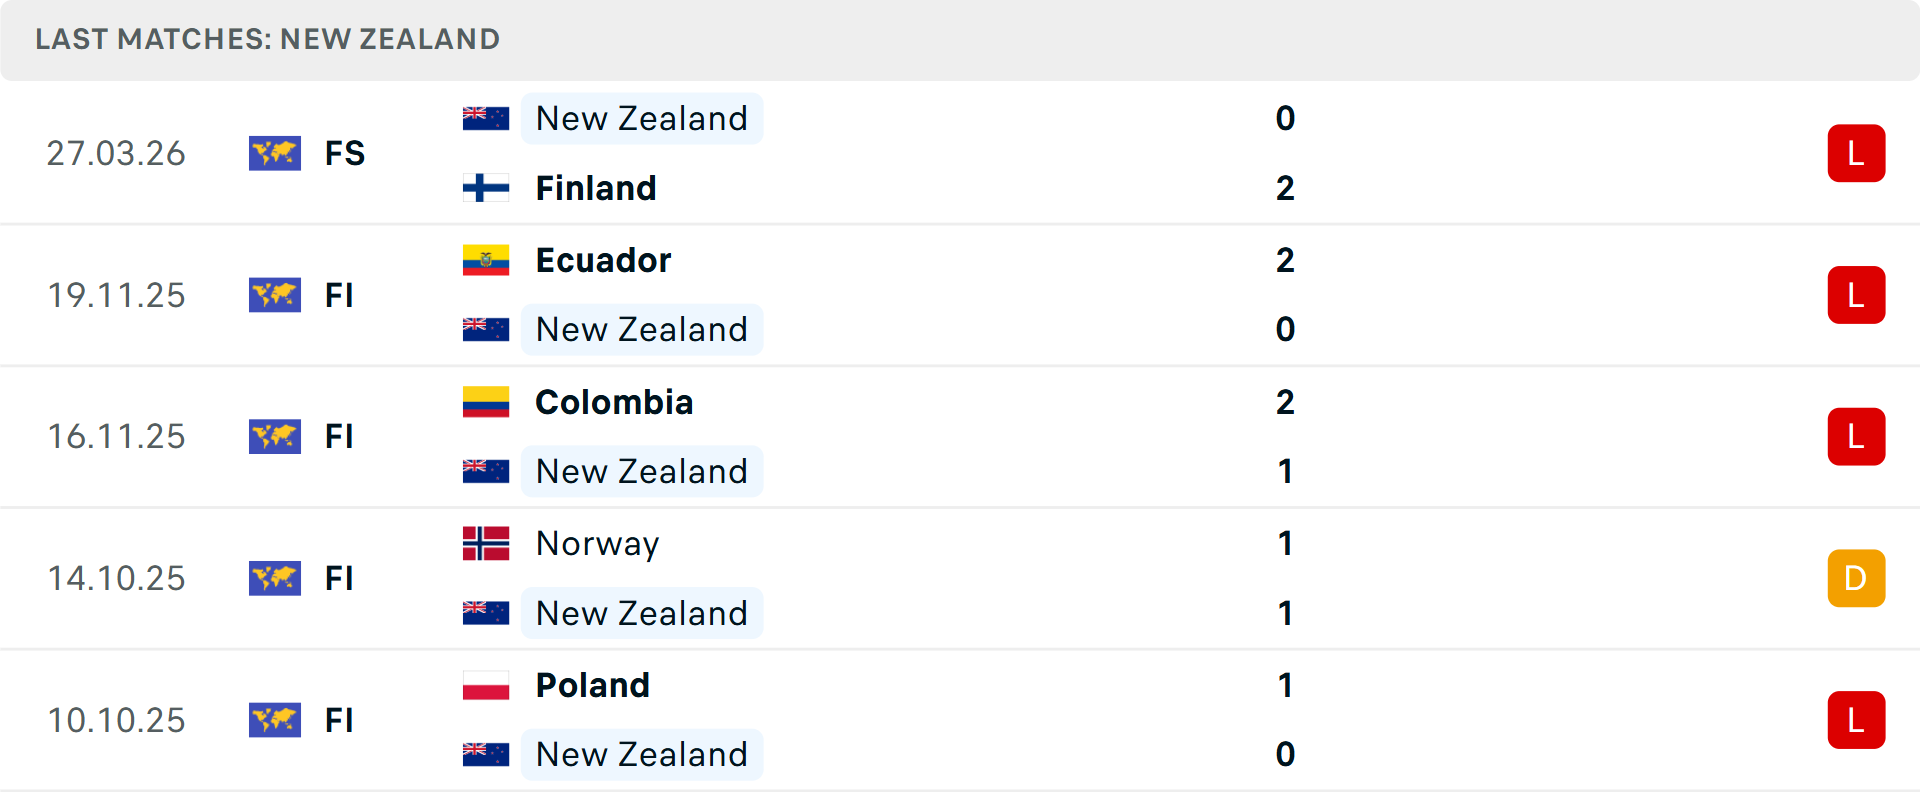Click the FI competition icon beside 19.11.25
The width and height of the screenshot is (1920, 792).
(275, 295)
